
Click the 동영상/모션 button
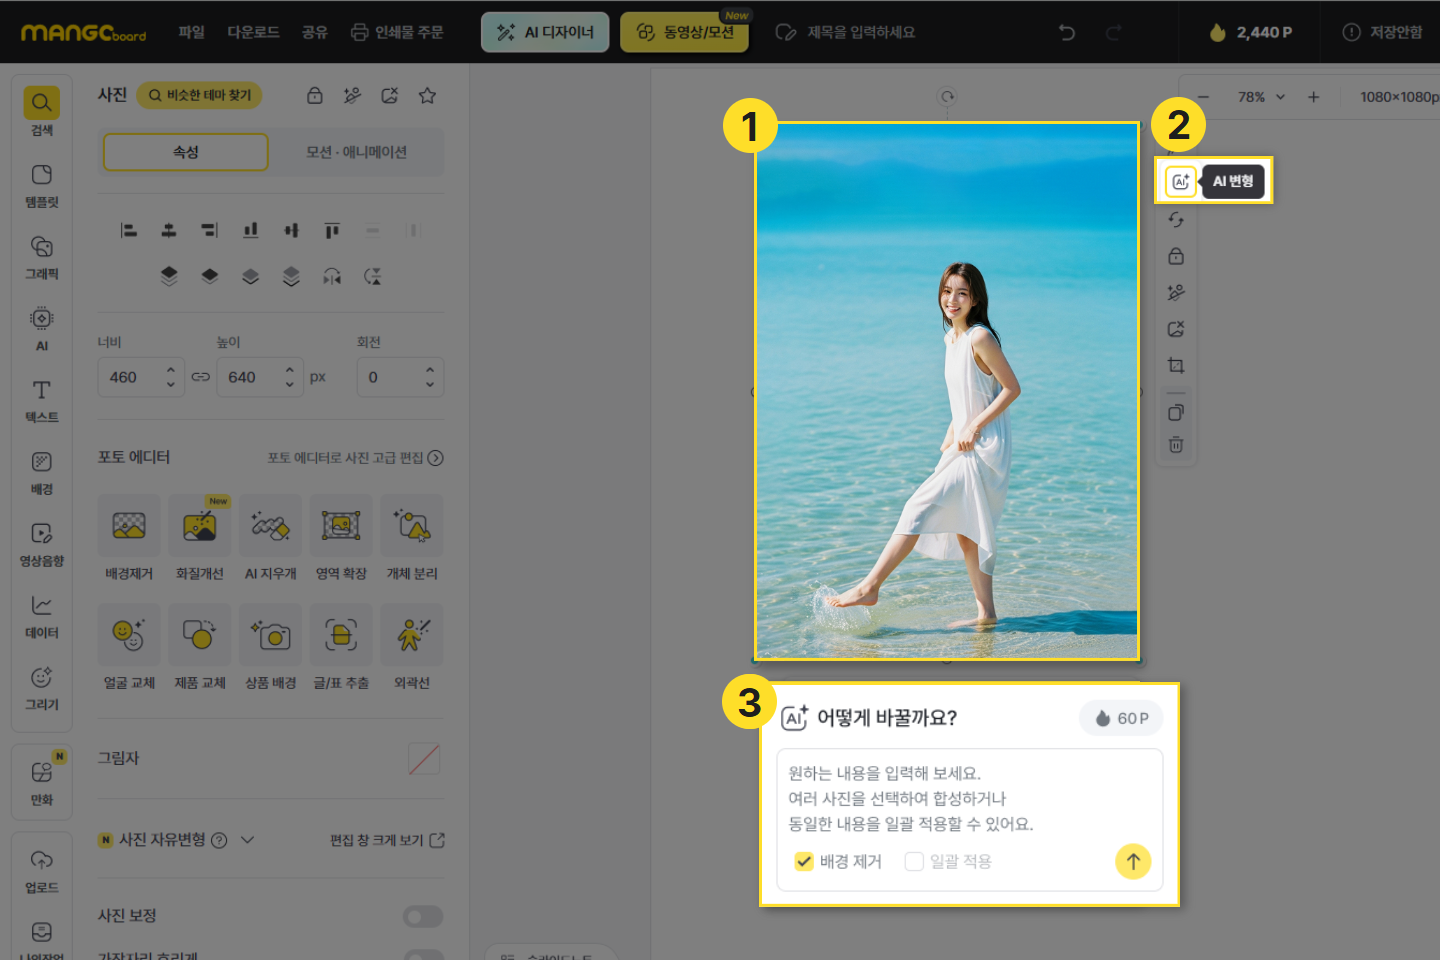click(685, 32)
